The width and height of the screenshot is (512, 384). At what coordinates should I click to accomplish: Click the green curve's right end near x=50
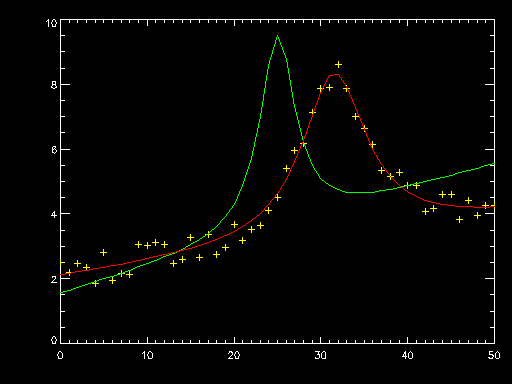(493, 164)
